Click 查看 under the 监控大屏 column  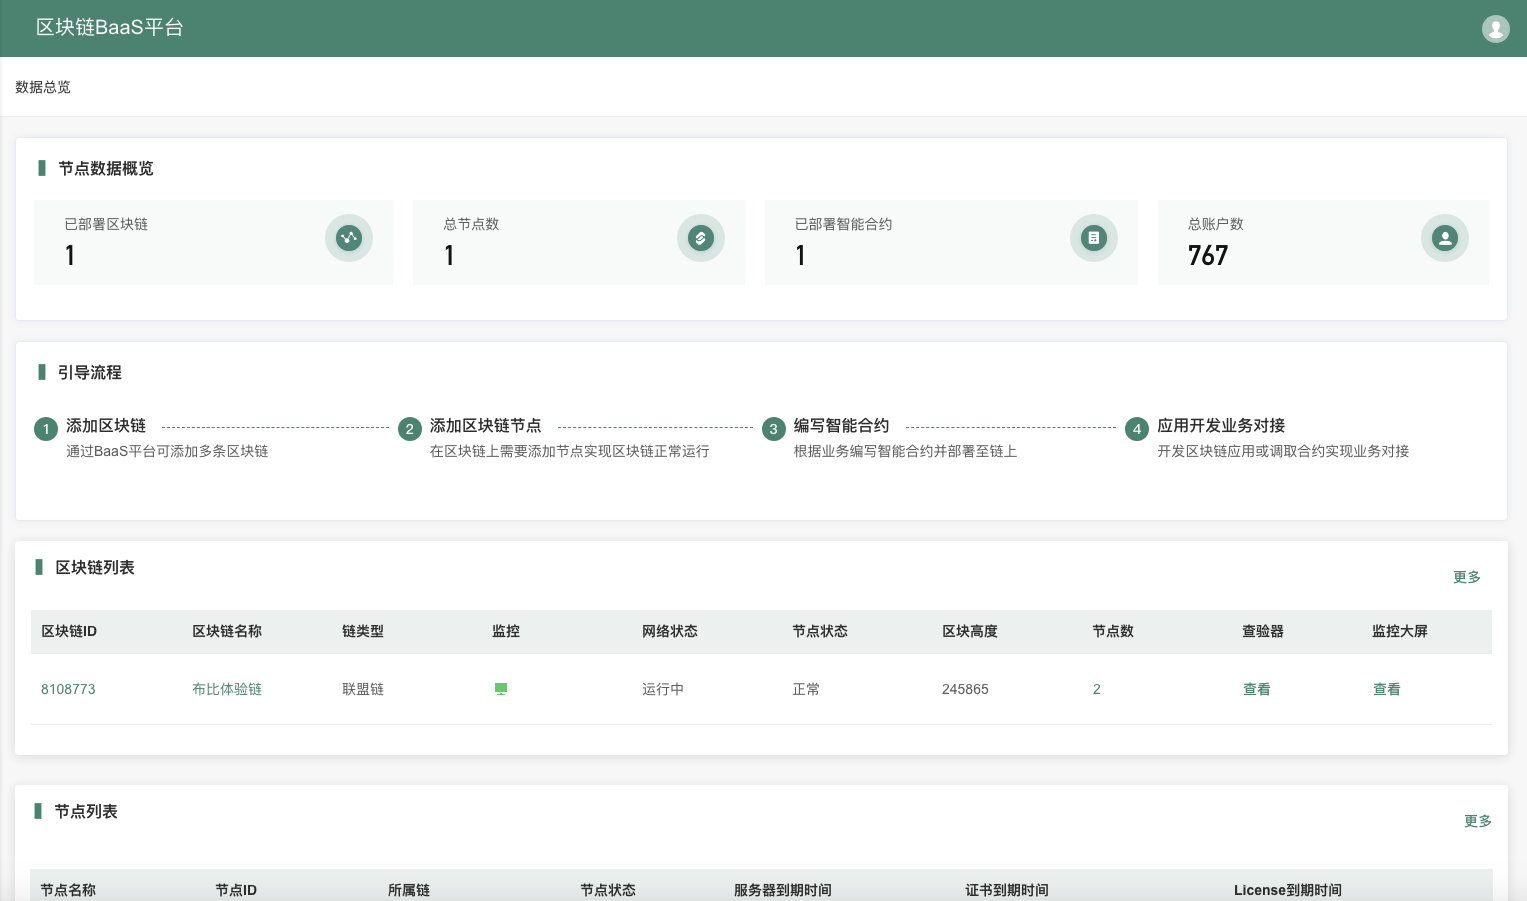point(1387,689)
